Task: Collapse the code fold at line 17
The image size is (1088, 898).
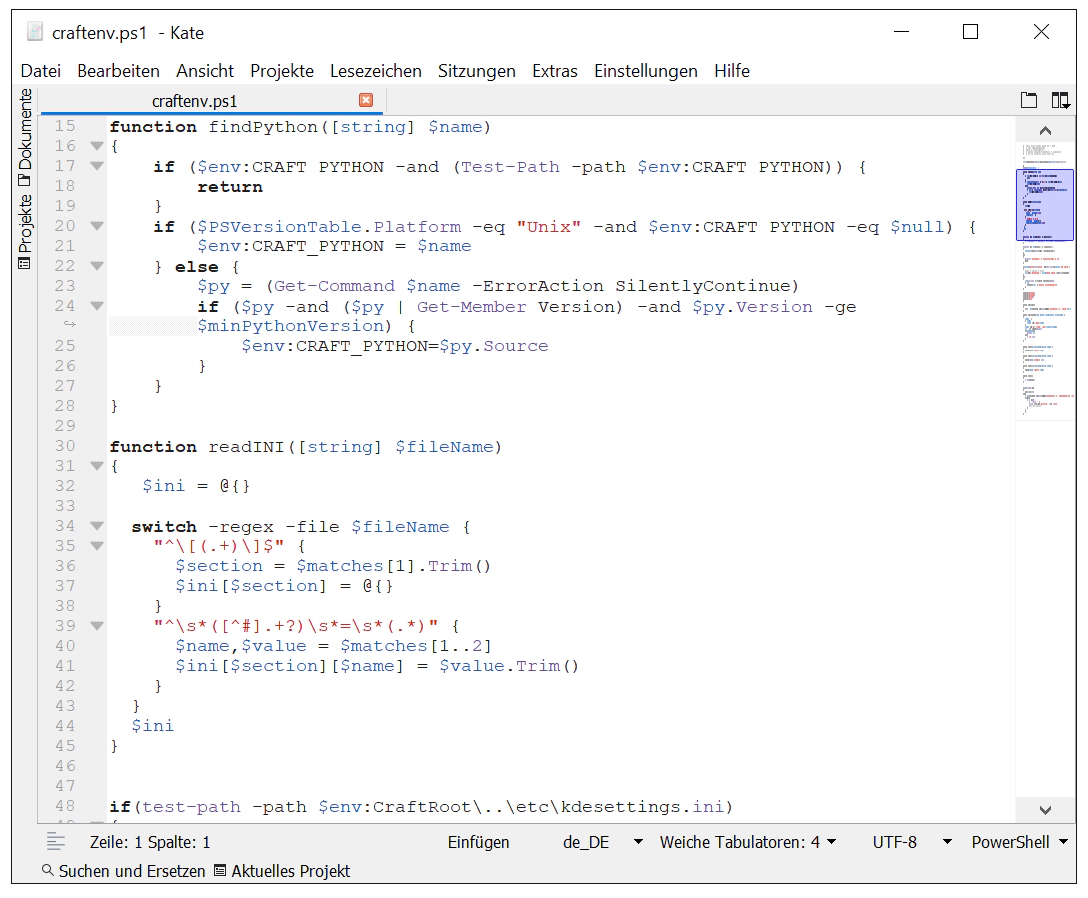Action: [x=97, y=166]
